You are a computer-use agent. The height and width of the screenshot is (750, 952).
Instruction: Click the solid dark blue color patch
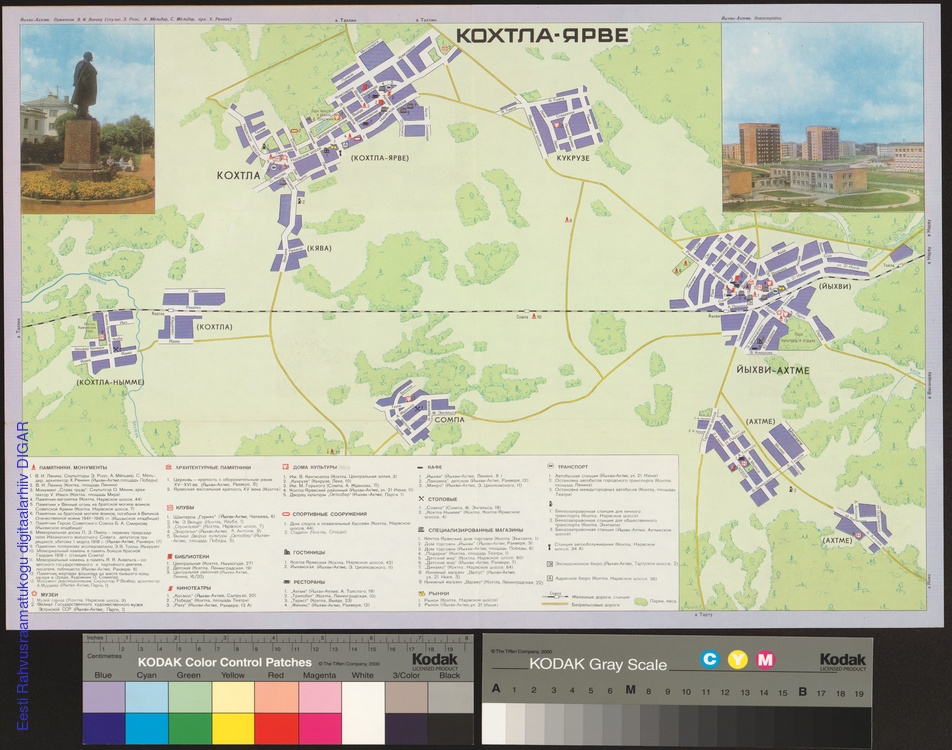[104, 728]
